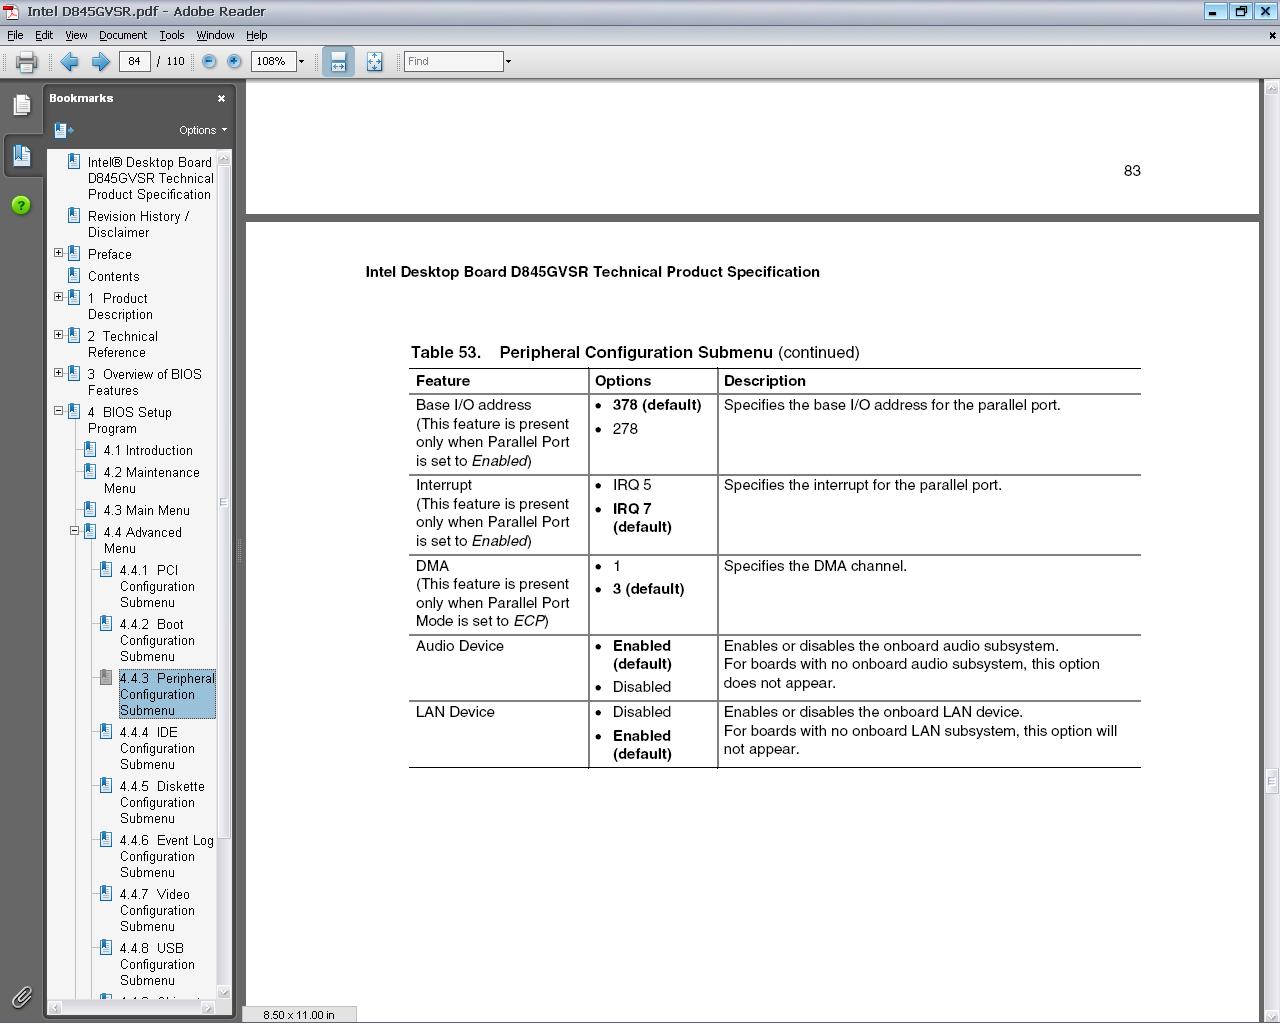Select 4.4.2 Boot Configuration Submenu

pos(157,640)
